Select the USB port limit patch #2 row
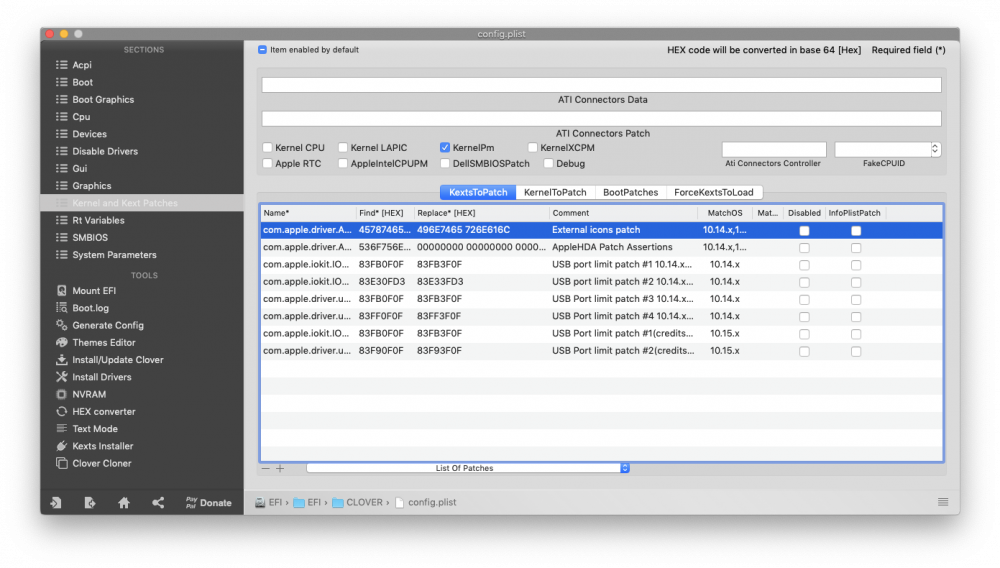 [x=601, y=281]
